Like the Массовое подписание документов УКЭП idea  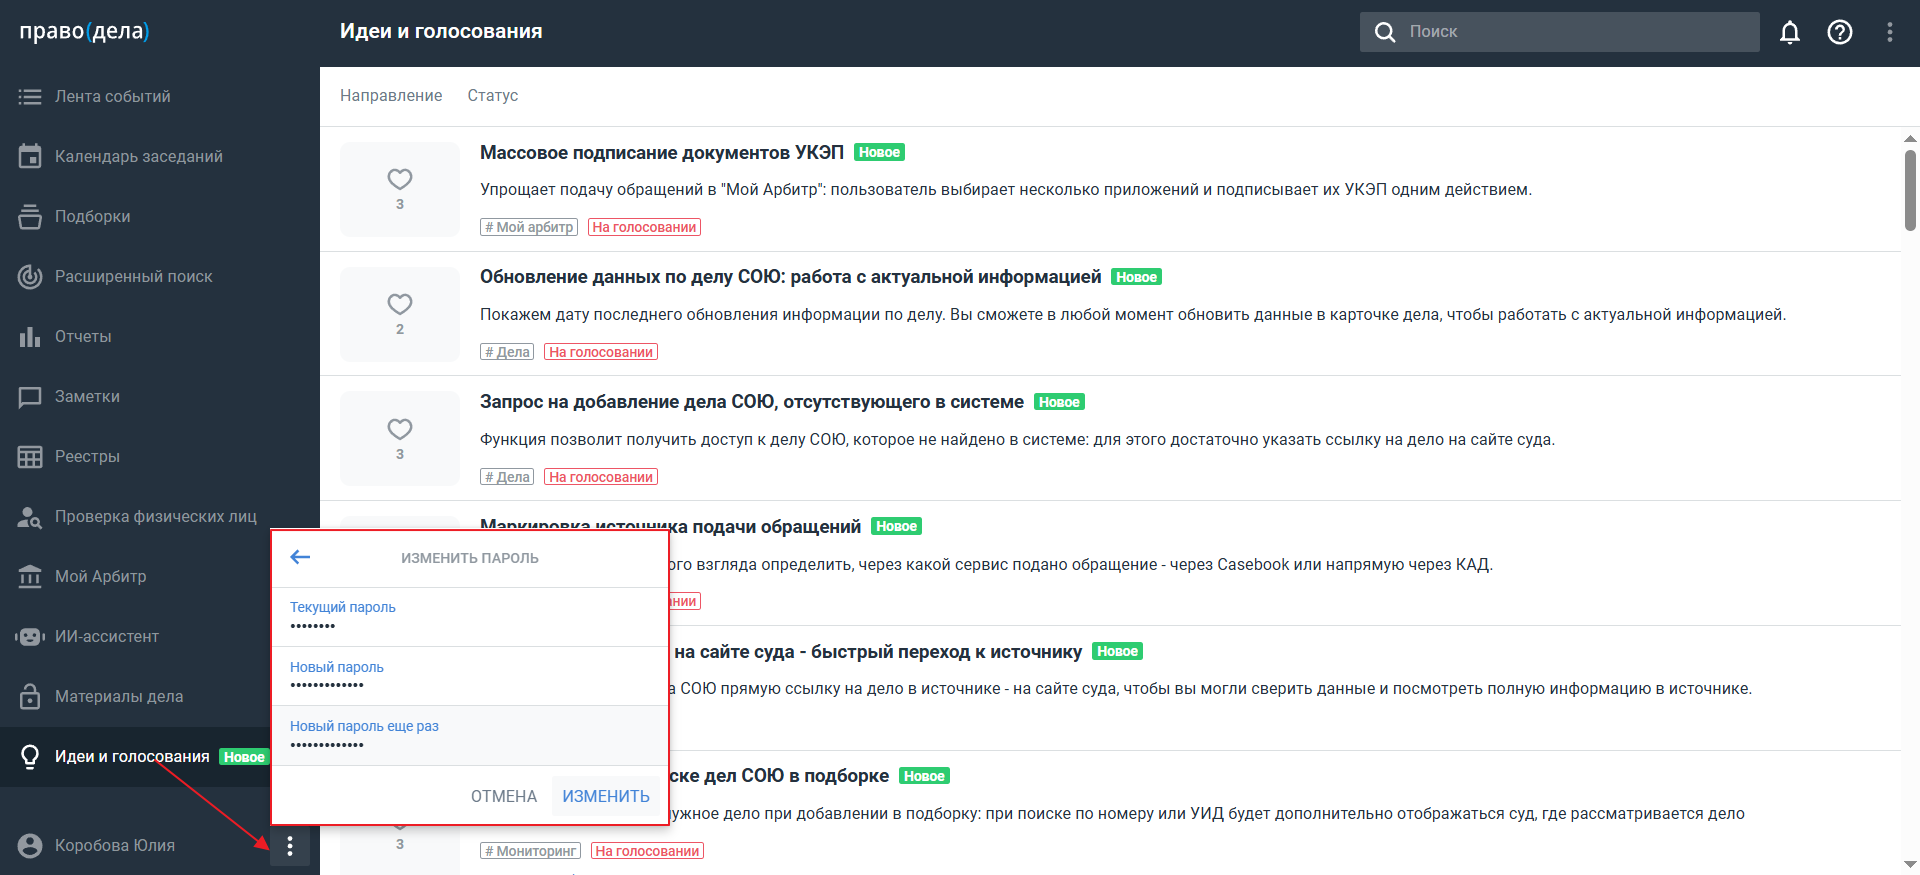coord(400,179)
